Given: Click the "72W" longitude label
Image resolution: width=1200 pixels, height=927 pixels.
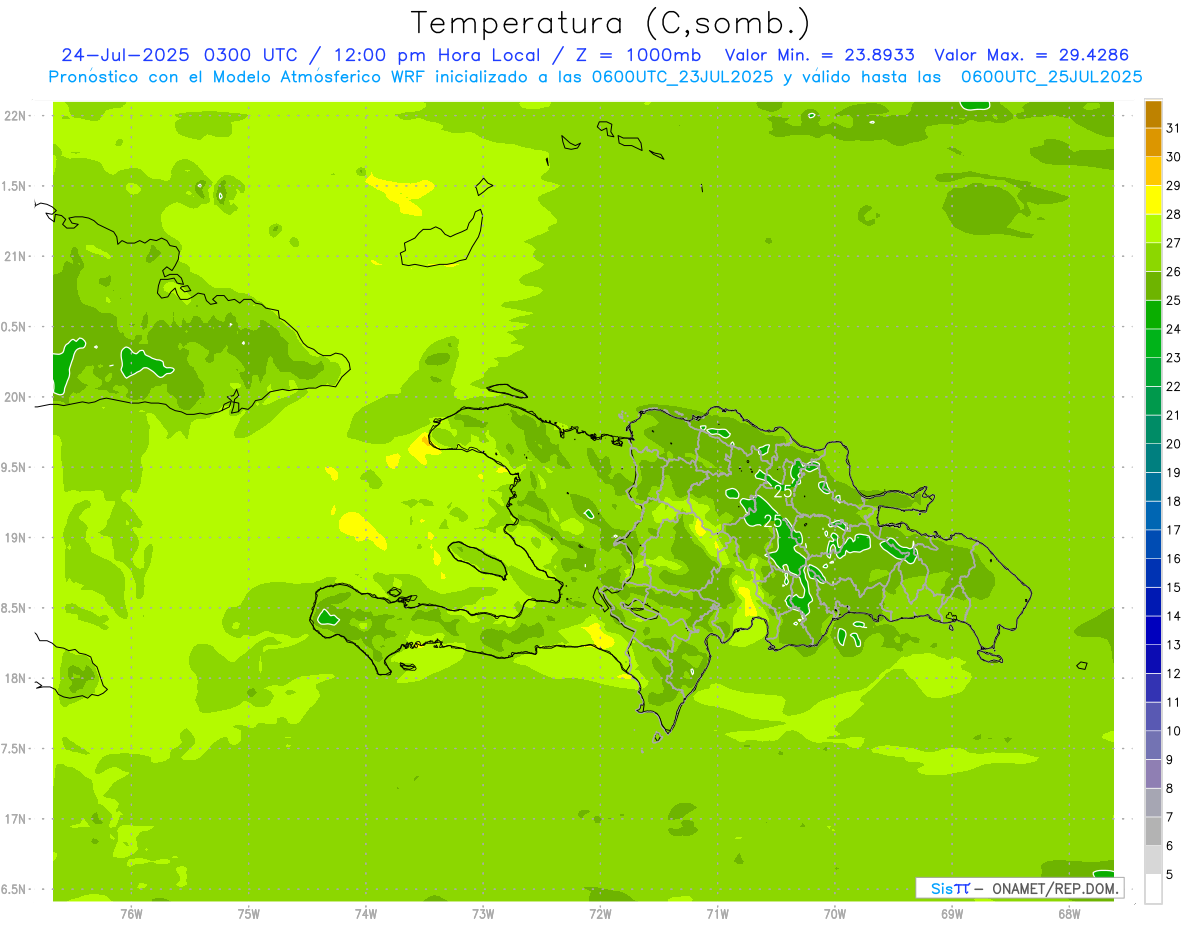Looking at the screenshot, I should tap(600, 913).
